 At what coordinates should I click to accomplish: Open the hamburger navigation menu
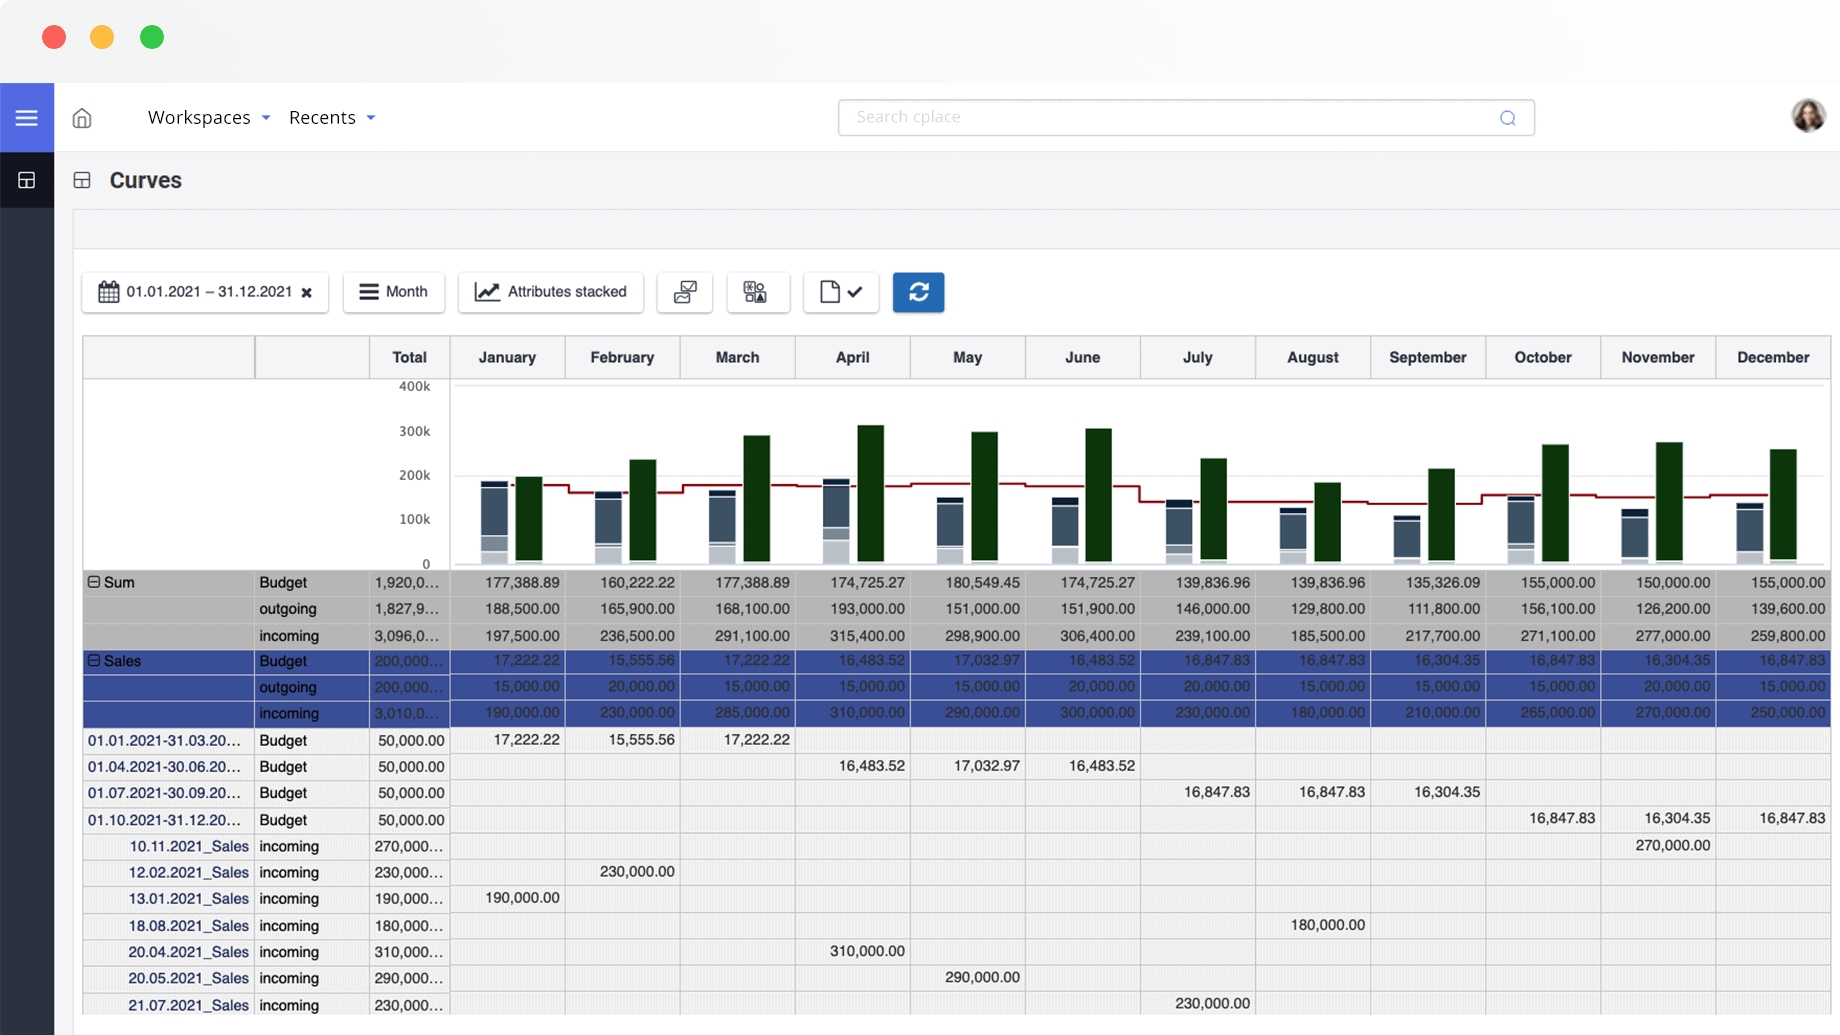[x=27, y=117]
